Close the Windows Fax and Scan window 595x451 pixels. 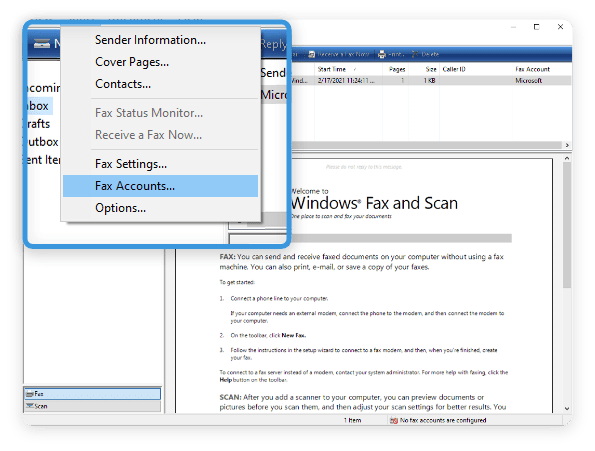pyautogui.click(x=560, y=27)
